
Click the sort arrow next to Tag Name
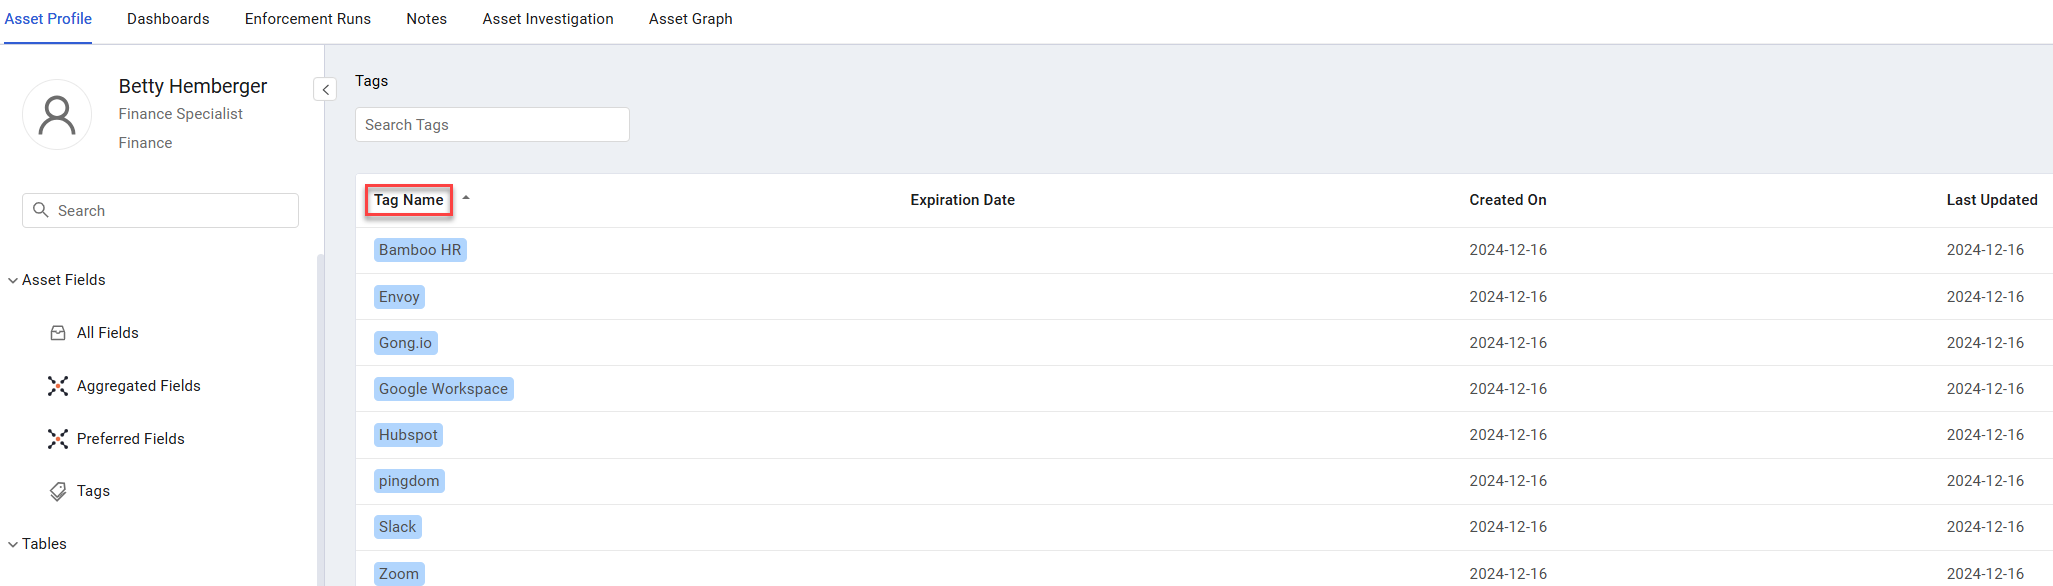466,198
